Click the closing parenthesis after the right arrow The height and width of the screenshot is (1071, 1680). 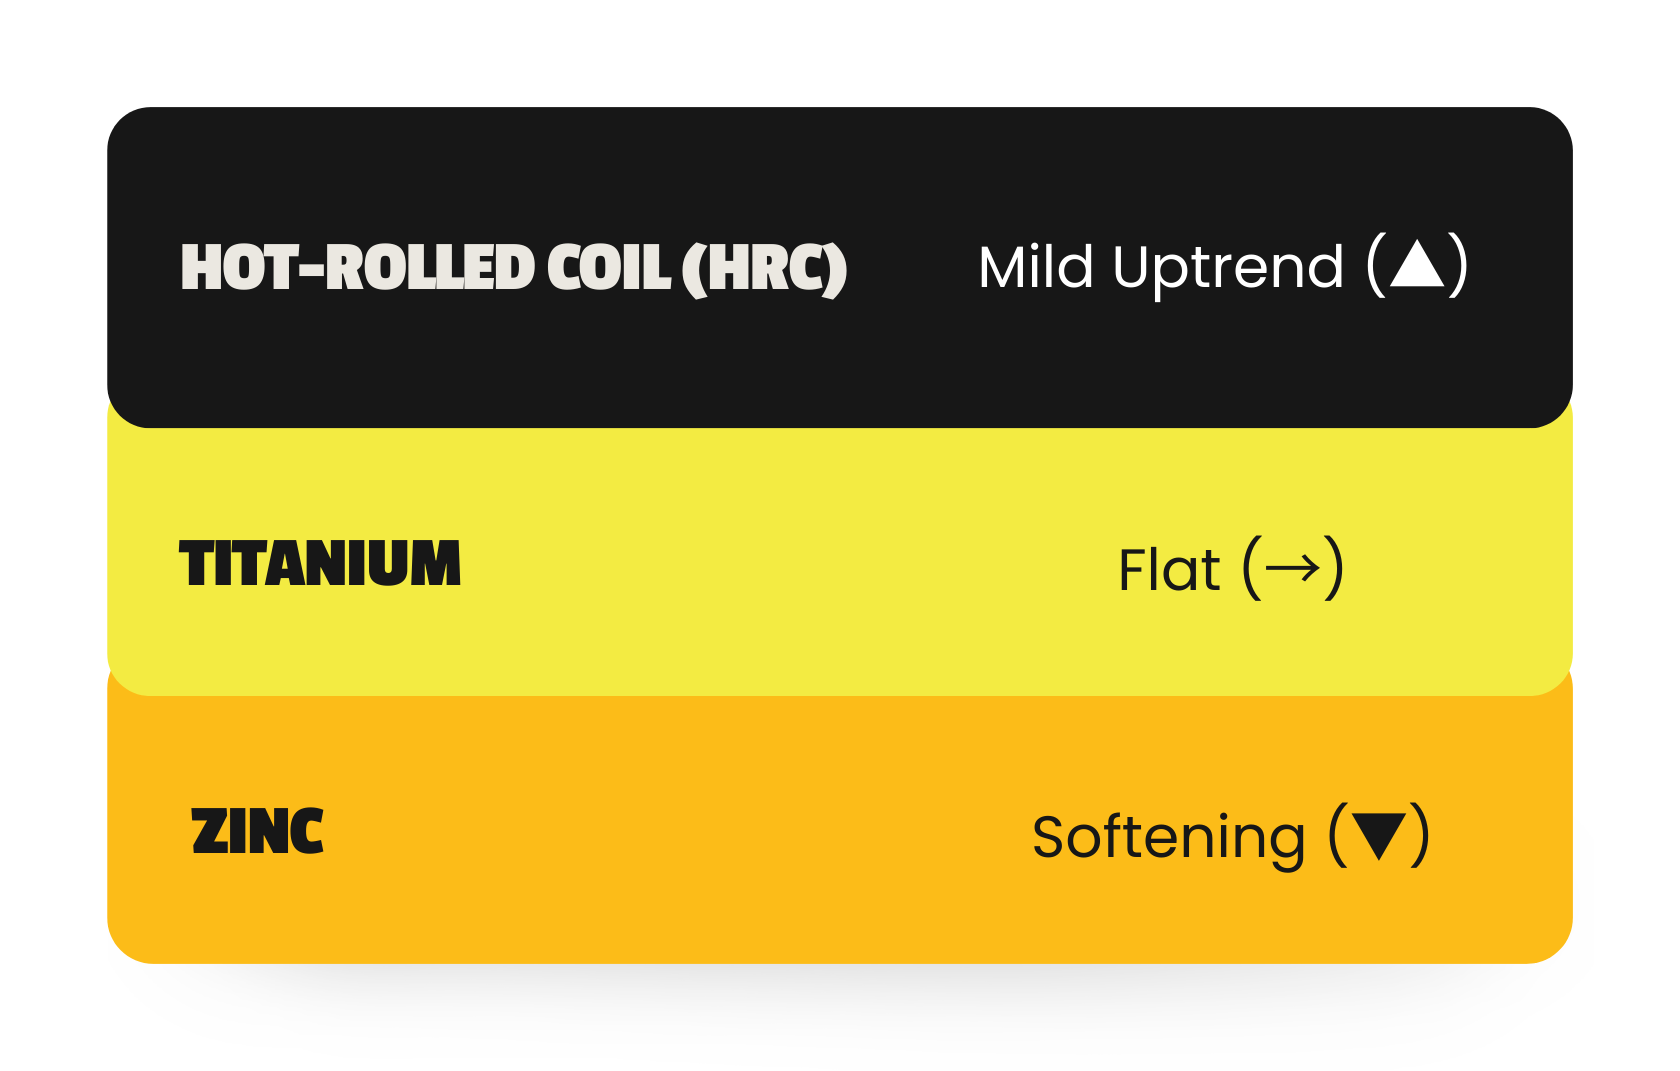click(x=1333, y=569)
